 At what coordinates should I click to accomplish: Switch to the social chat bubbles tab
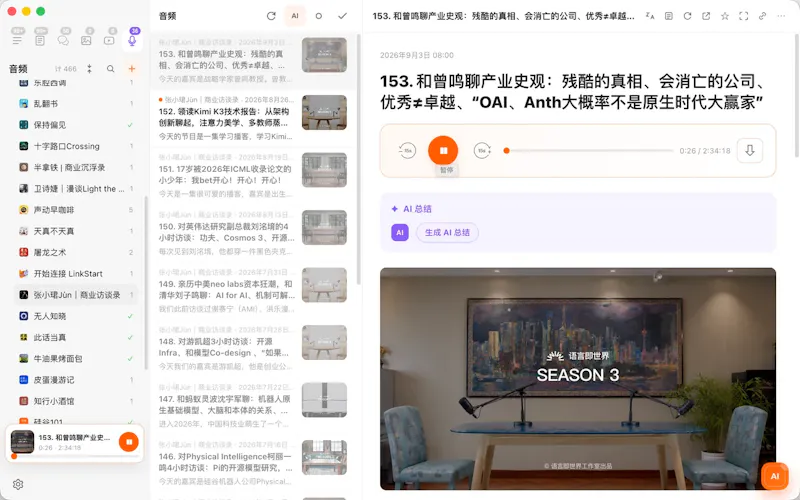63,40
